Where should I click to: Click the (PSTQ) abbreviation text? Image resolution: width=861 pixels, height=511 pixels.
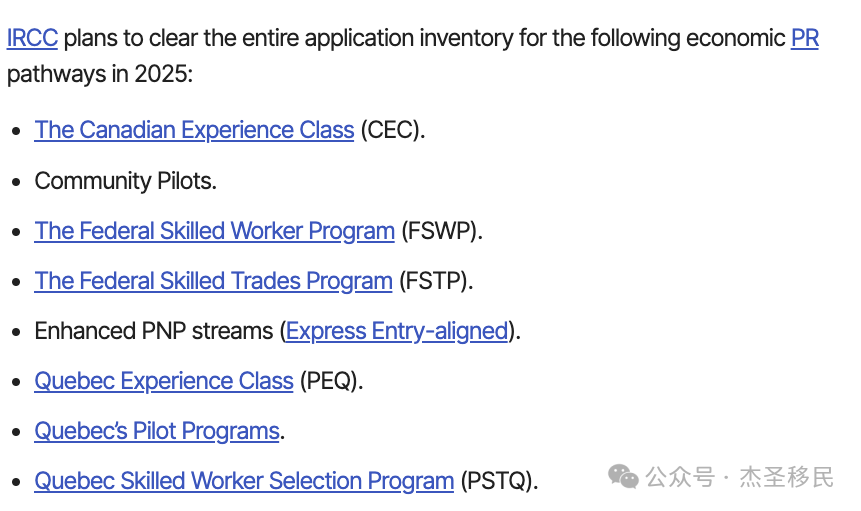(x=499, y=481)
